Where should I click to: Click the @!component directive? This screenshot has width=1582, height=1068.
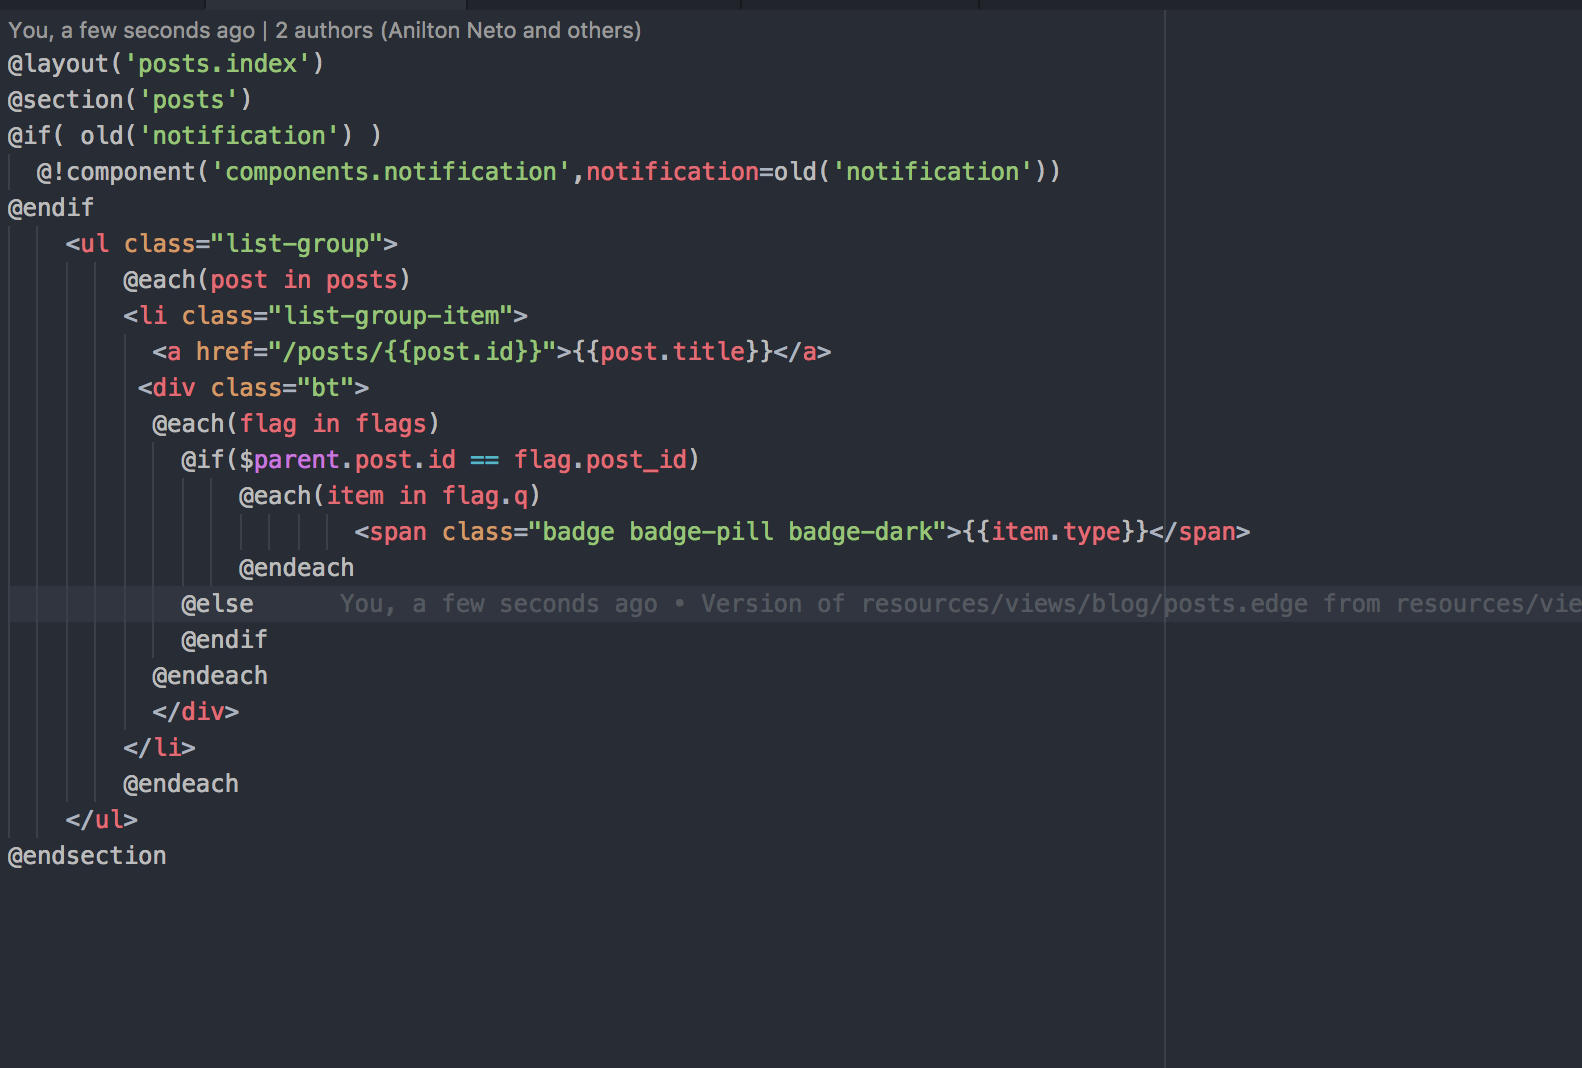click(x=116, y=172)
